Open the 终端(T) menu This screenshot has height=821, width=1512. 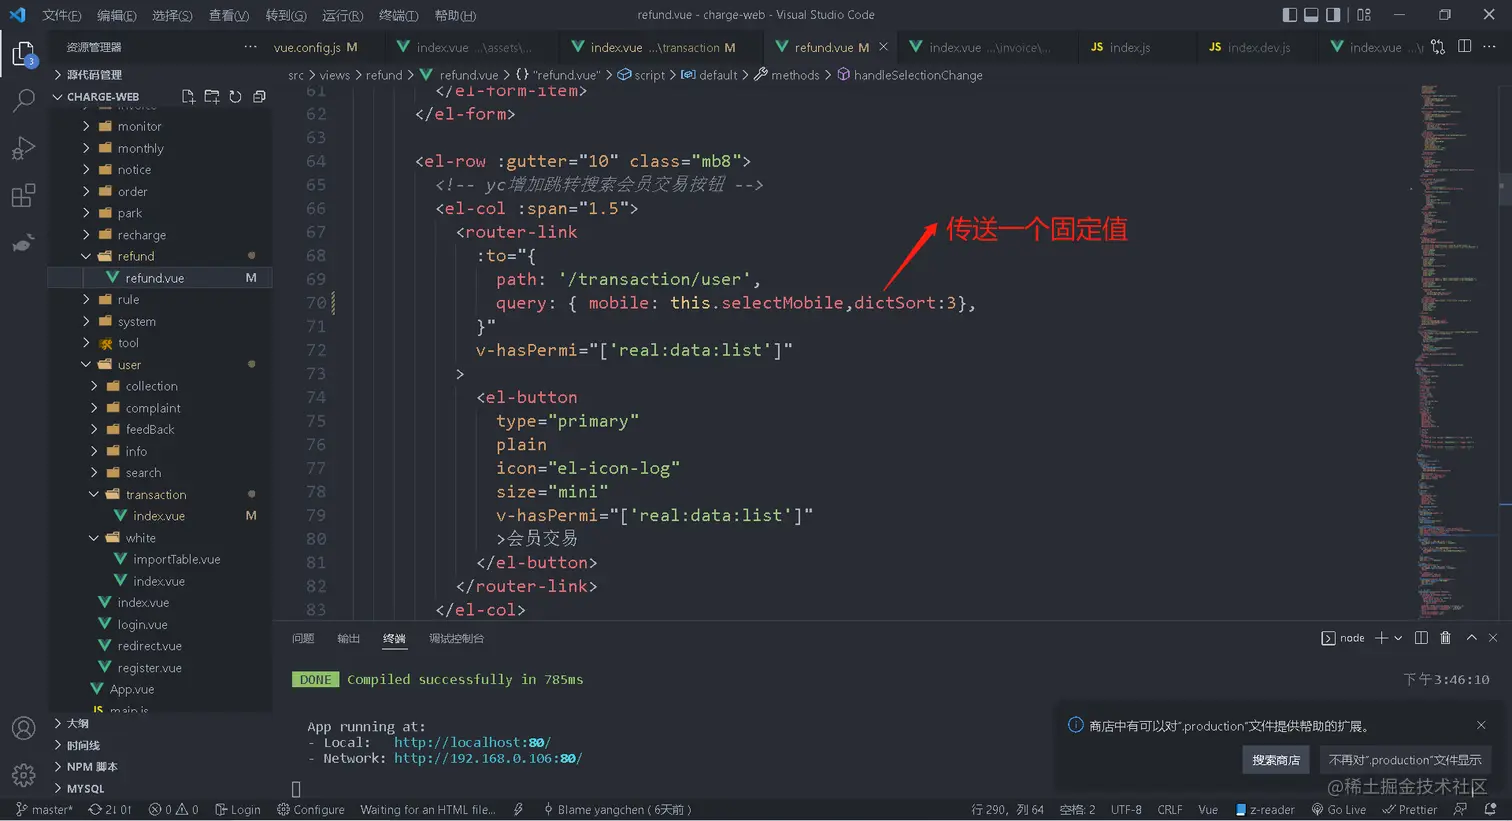tap(399, 15)
